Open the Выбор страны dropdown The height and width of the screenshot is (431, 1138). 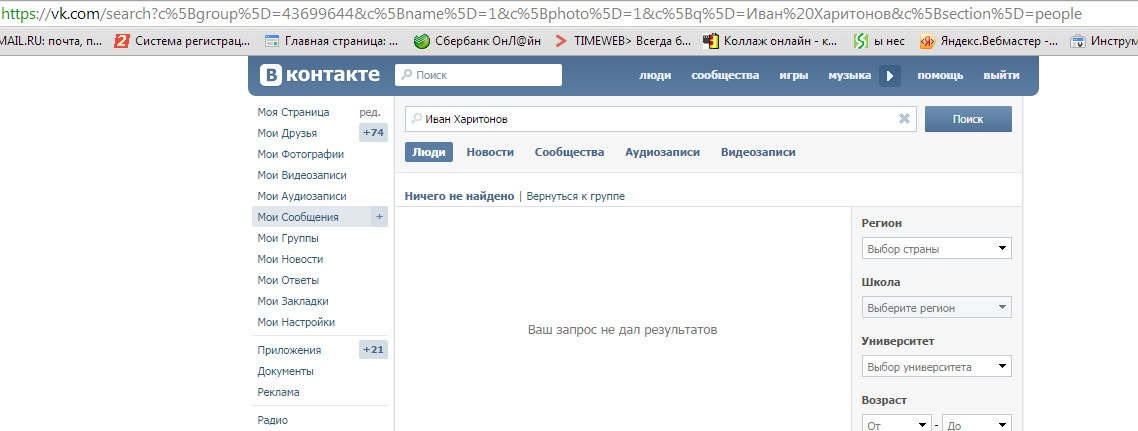936,249
